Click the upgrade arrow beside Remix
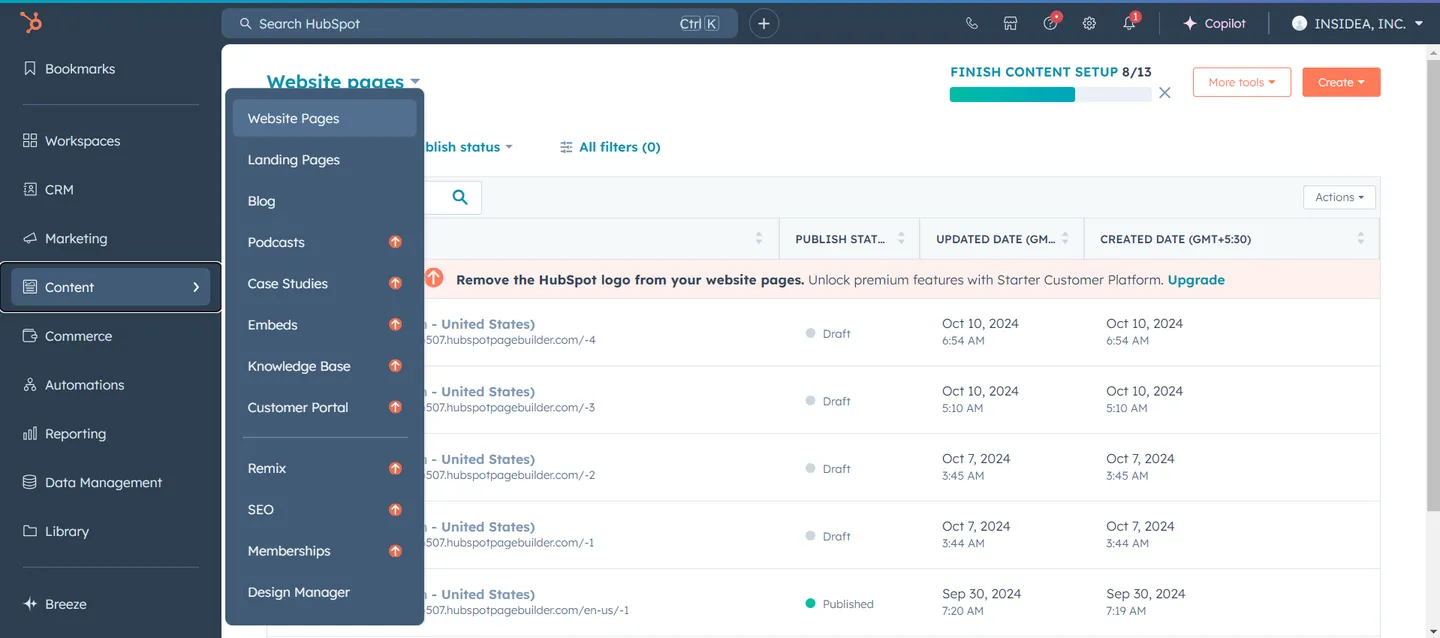 (x=395, y=468)
